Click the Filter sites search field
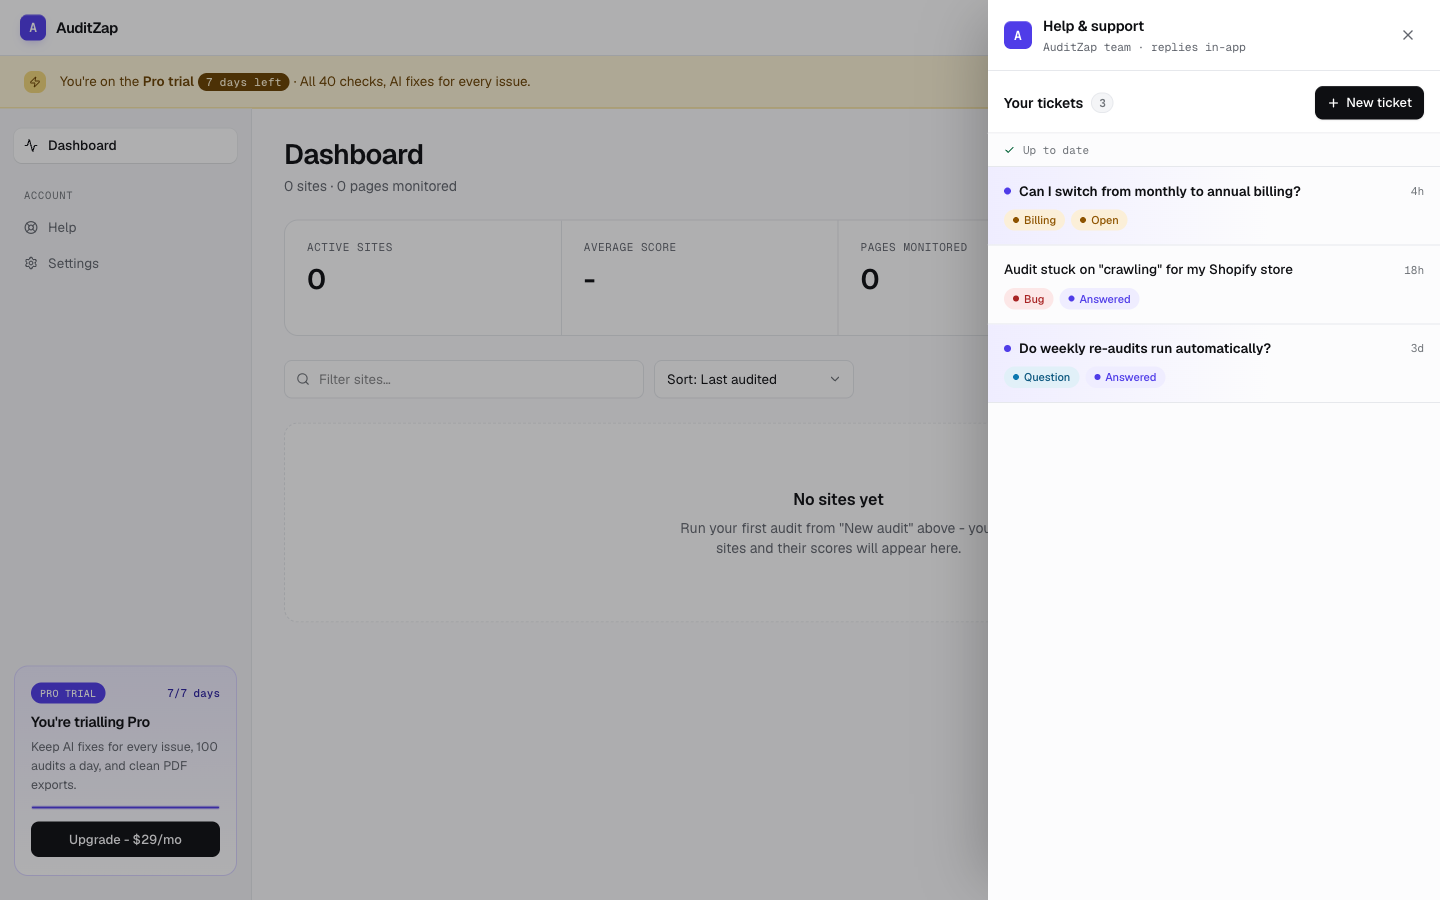Image resolution: width=1440 pixels, height=900 pixels. [x=464, y=379]
